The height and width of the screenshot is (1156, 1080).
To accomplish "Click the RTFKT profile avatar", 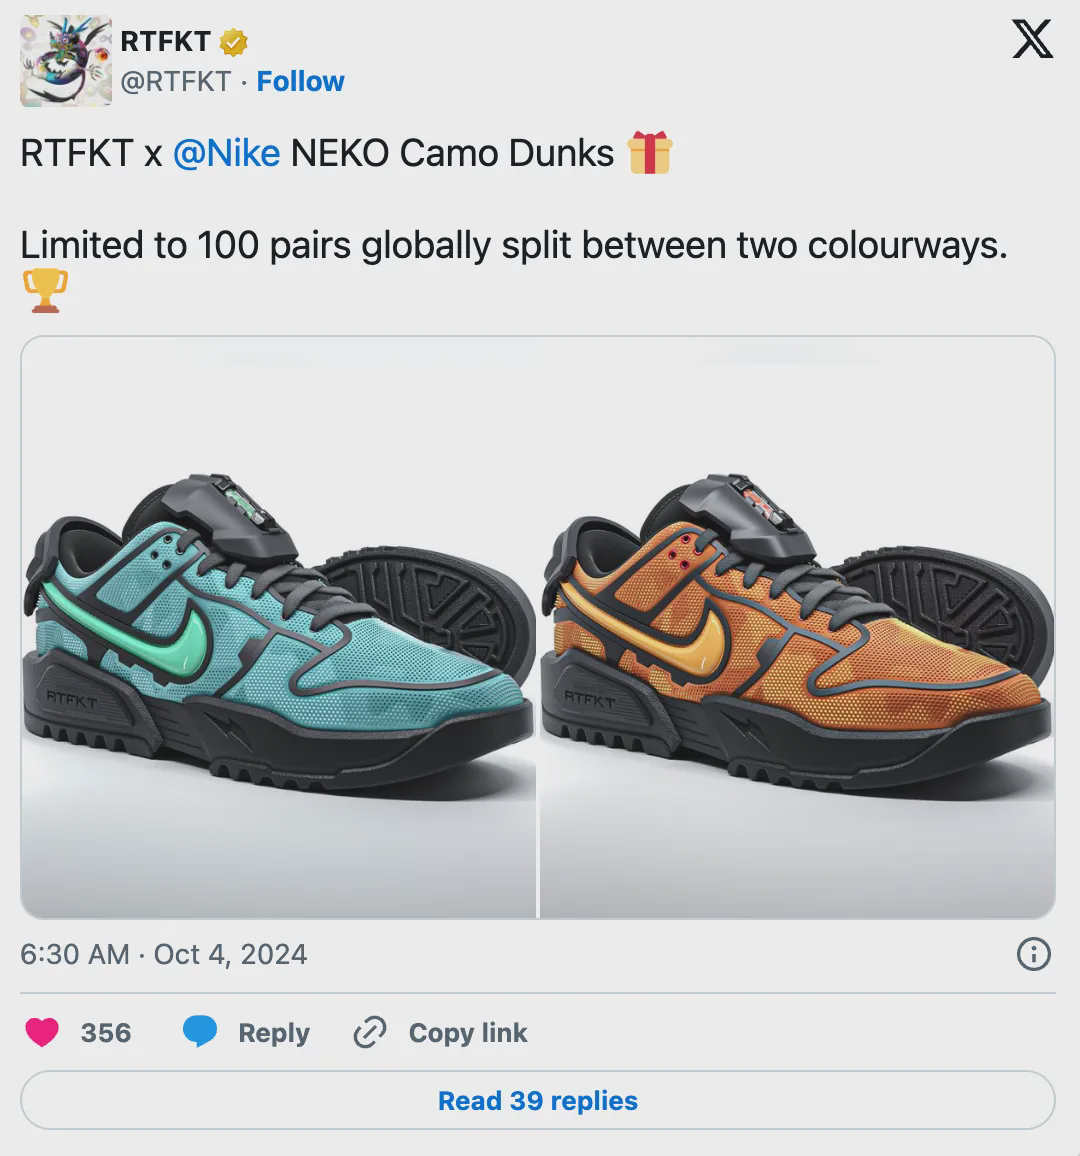I will (x=65, y=62).
